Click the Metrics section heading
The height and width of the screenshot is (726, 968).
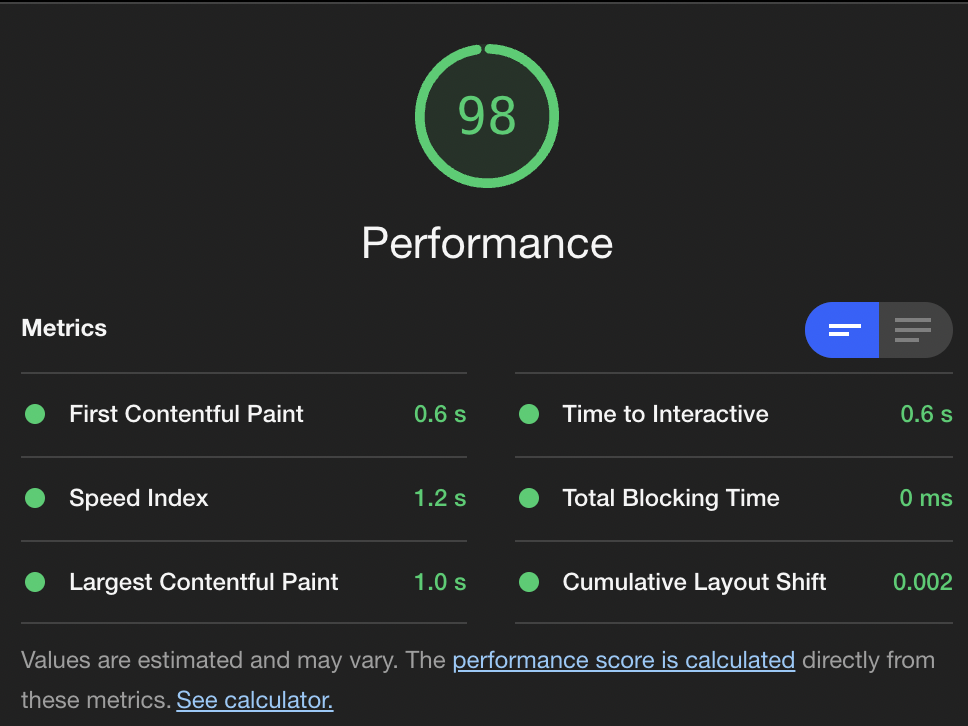point(64,328)
